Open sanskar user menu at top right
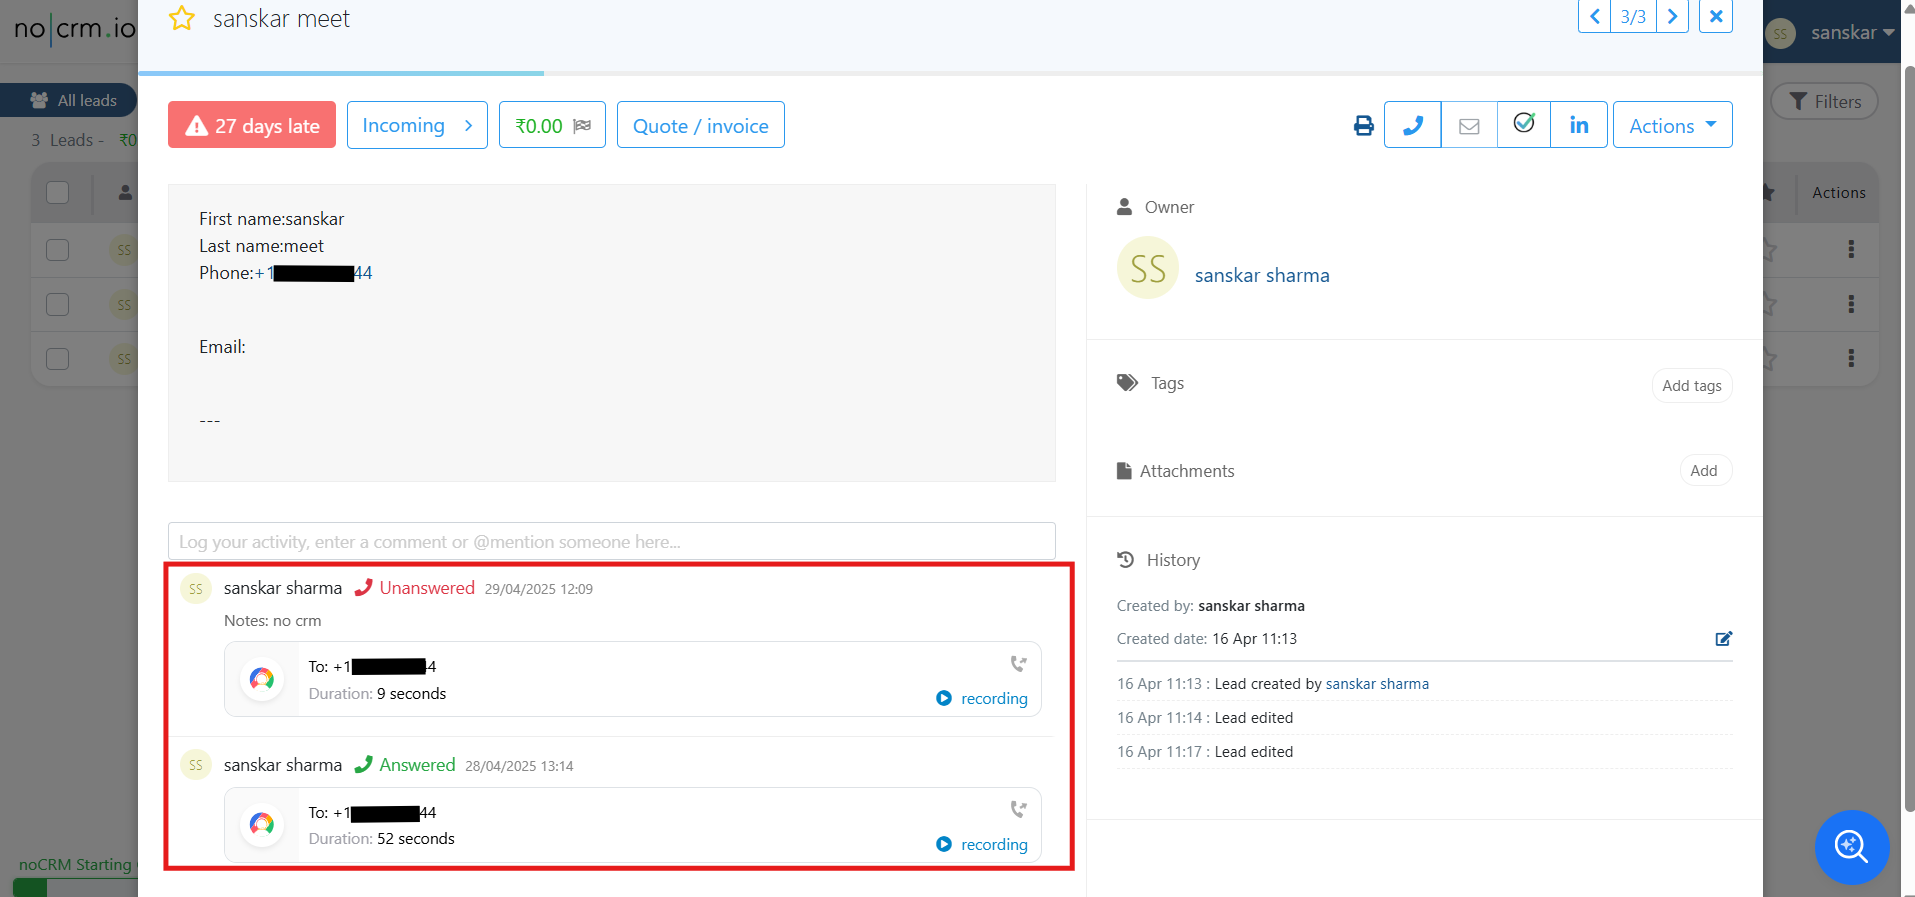 point(1831,32)
